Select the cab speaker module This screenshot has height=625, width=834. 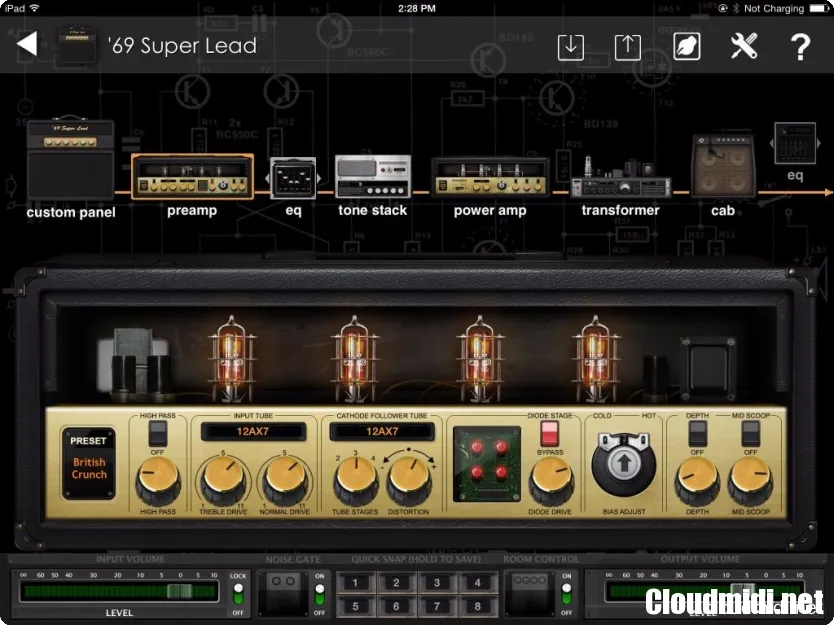click(722, 166)
